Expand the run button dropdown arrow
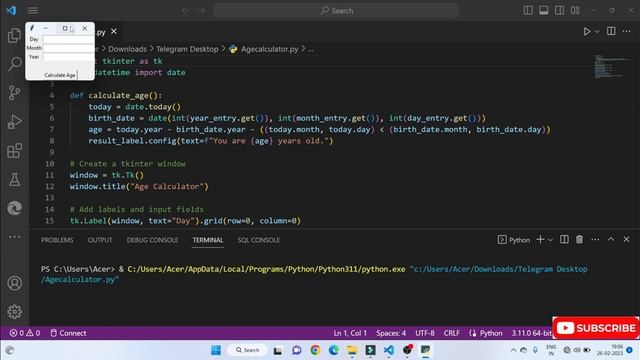 pos(597,31)
